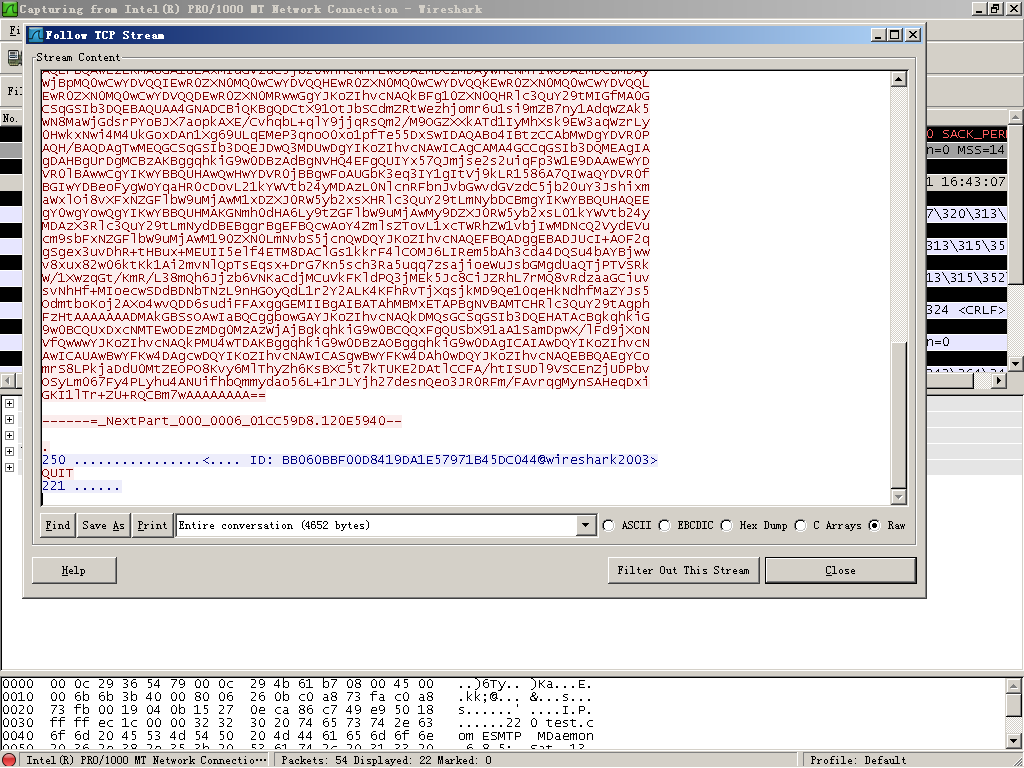Click the Intel PRO/1000 interface status text
This screenshot has width=1024, height=768.
[x=146, y=760]
